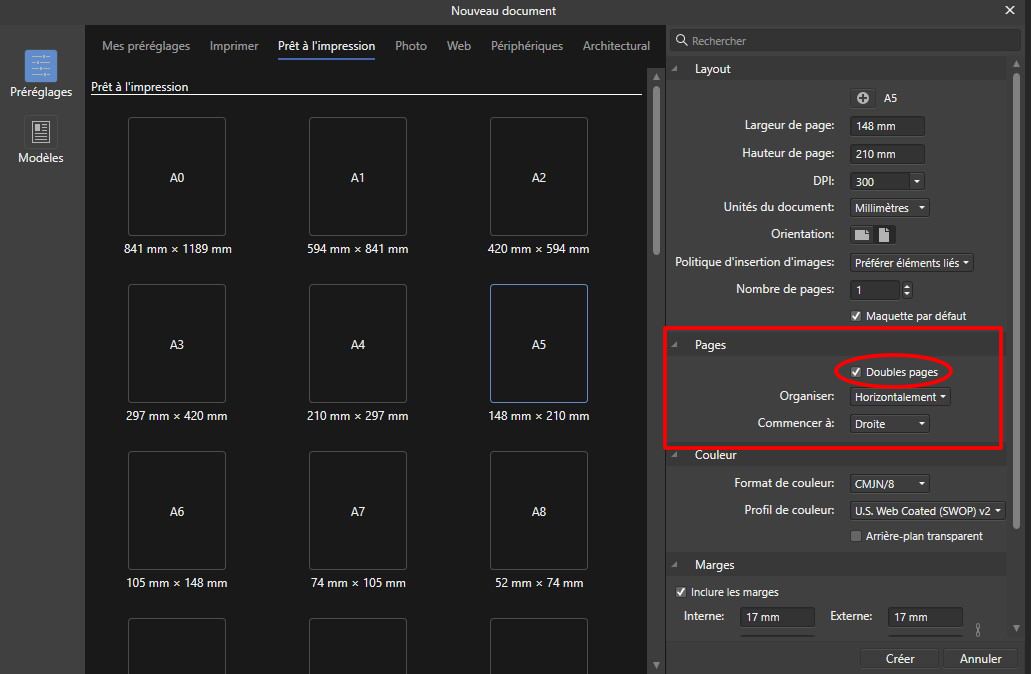This screenshot has width=1031, height=674.
Task: Toggle the margins link chain icon
Action: (x=978, y=629)
